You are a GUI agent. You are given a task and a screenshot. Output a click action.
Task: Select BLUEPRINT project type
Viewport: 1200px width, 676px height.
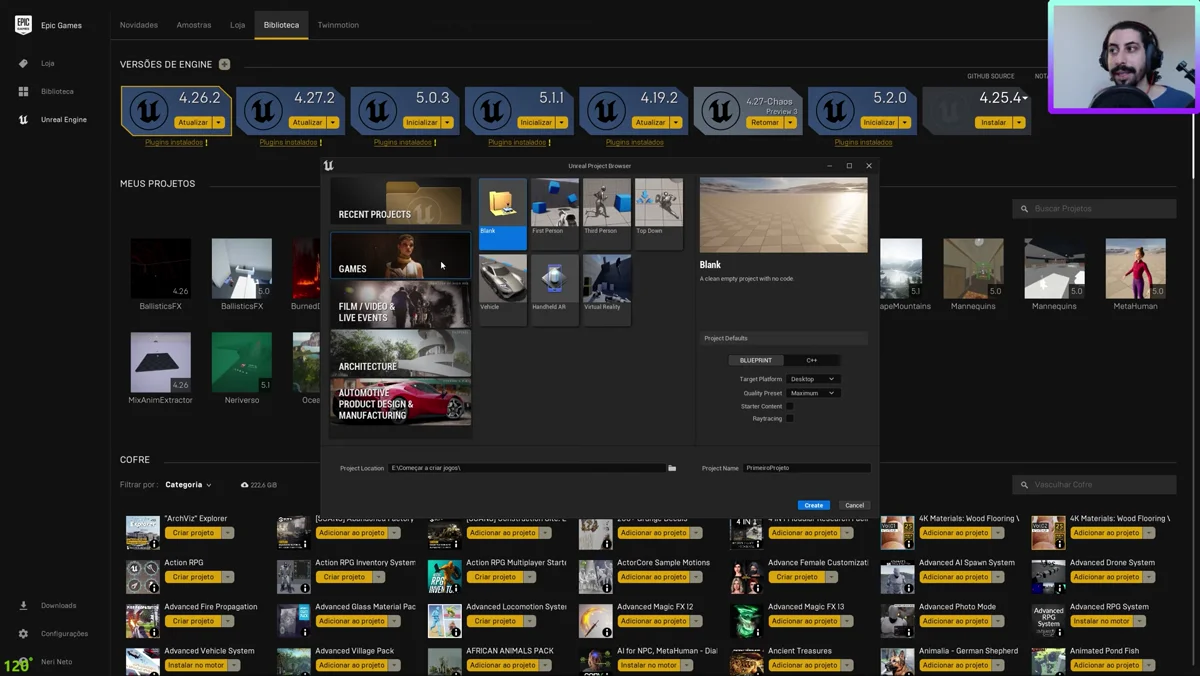pyautogui.click(x=756, y=360)
